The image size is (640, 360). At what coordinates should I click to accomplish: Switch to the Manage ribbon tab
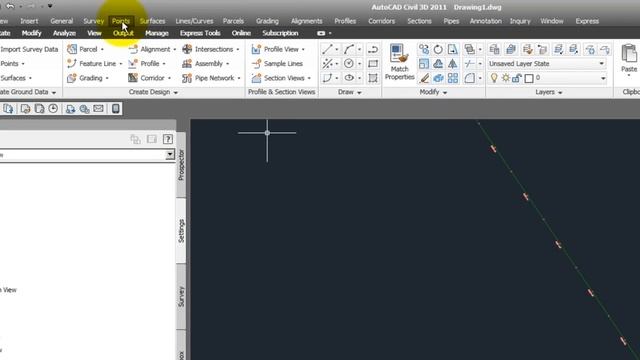coord(157,33)
